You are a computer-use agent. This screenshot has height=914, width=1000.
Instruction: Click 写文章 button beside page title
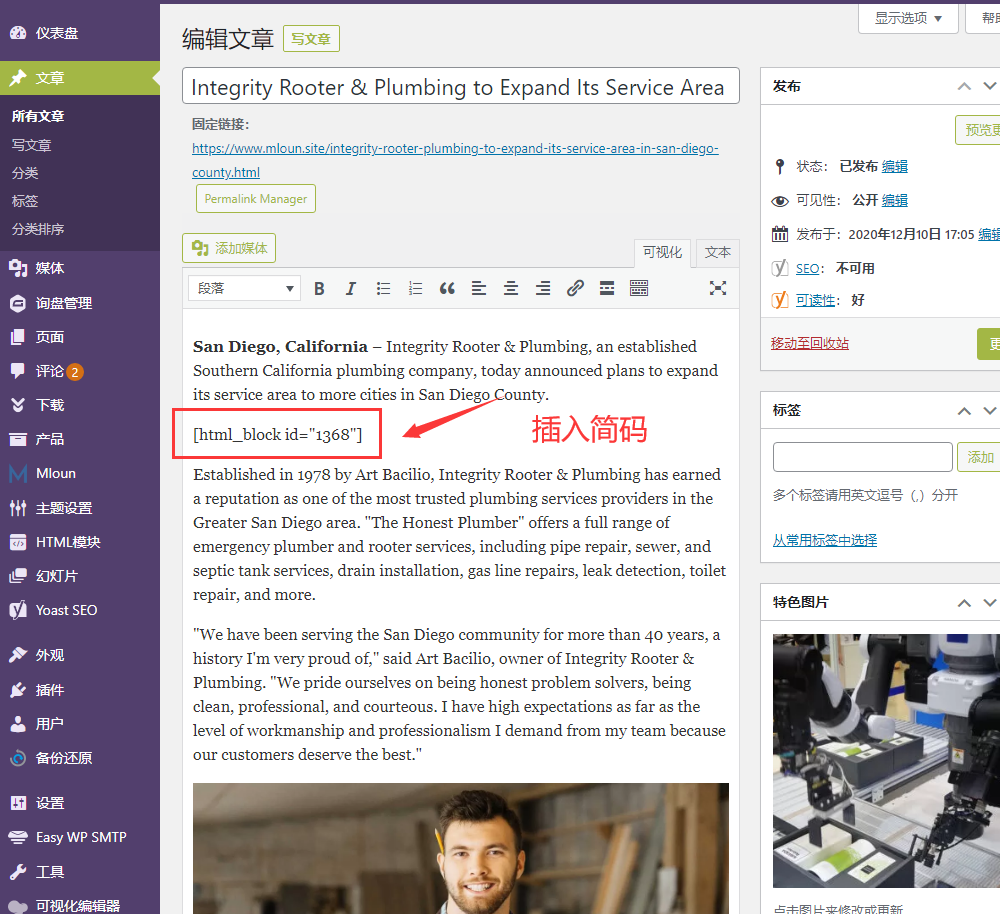[311, 39]
